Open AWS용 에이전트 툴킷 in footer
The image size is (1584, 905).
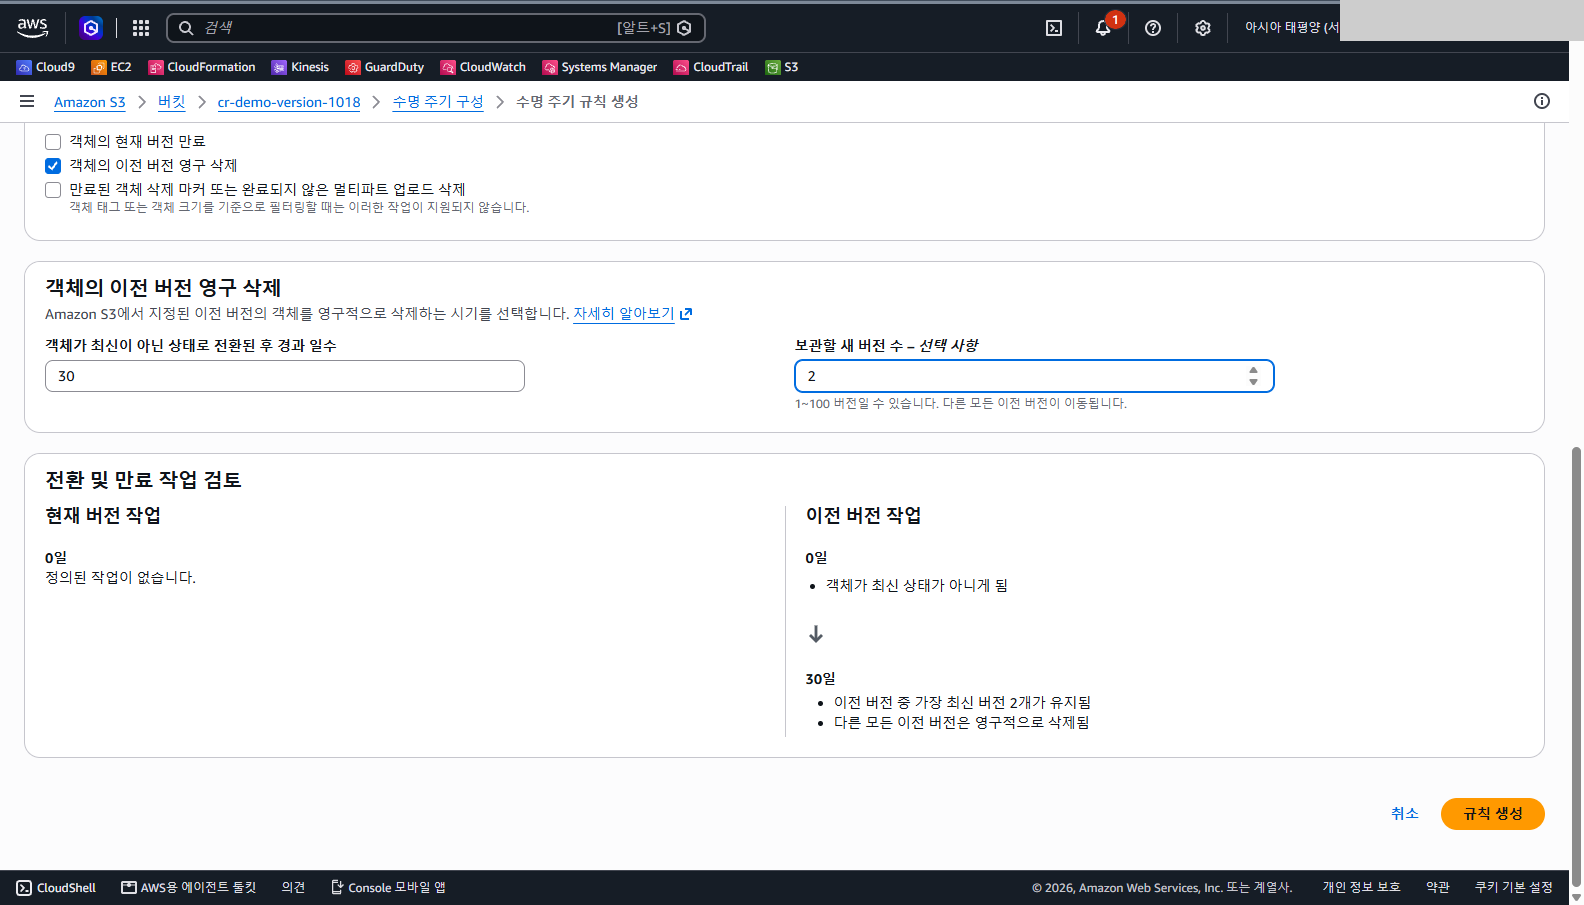[x=189, y=888]
